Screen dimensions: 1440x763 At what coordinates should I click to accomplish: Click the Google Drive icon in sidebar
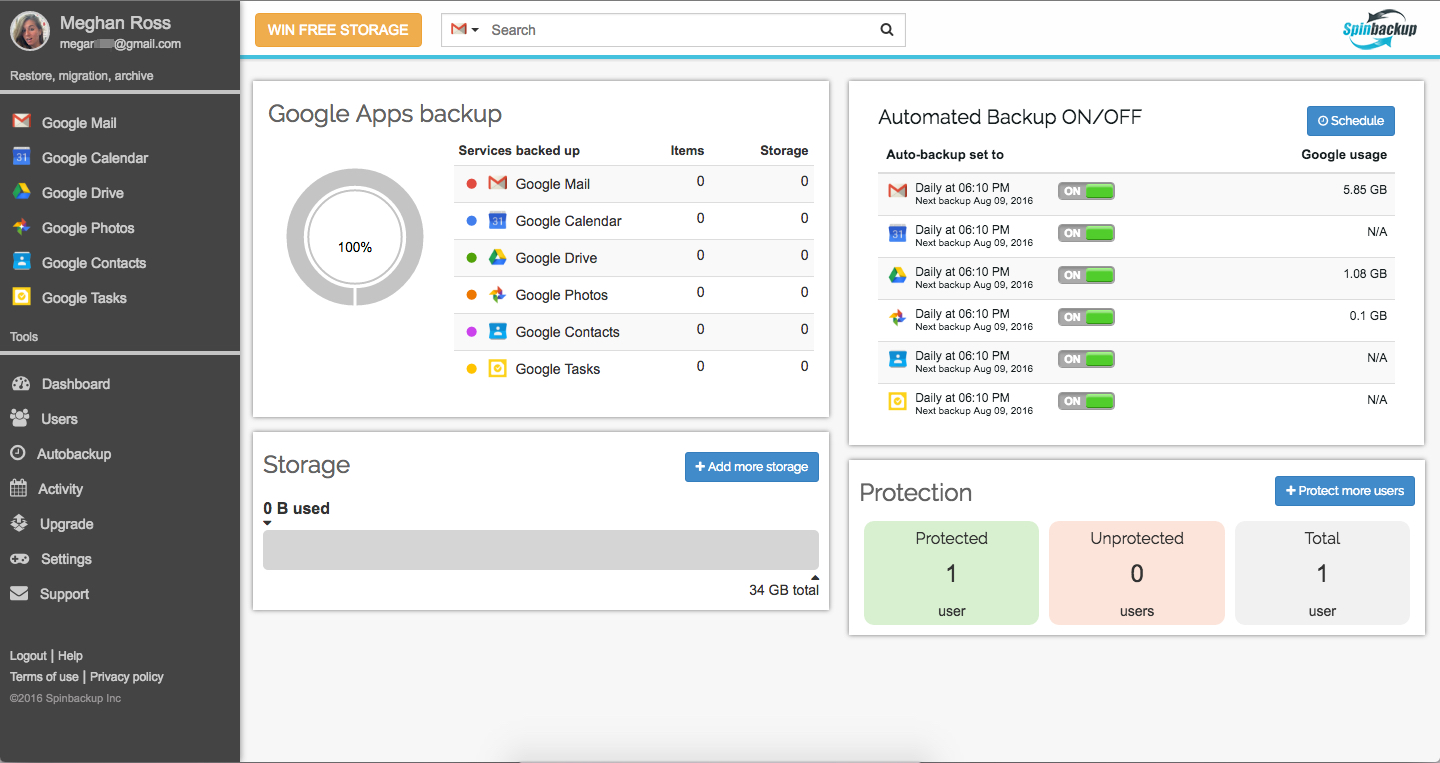pos(21,192)
